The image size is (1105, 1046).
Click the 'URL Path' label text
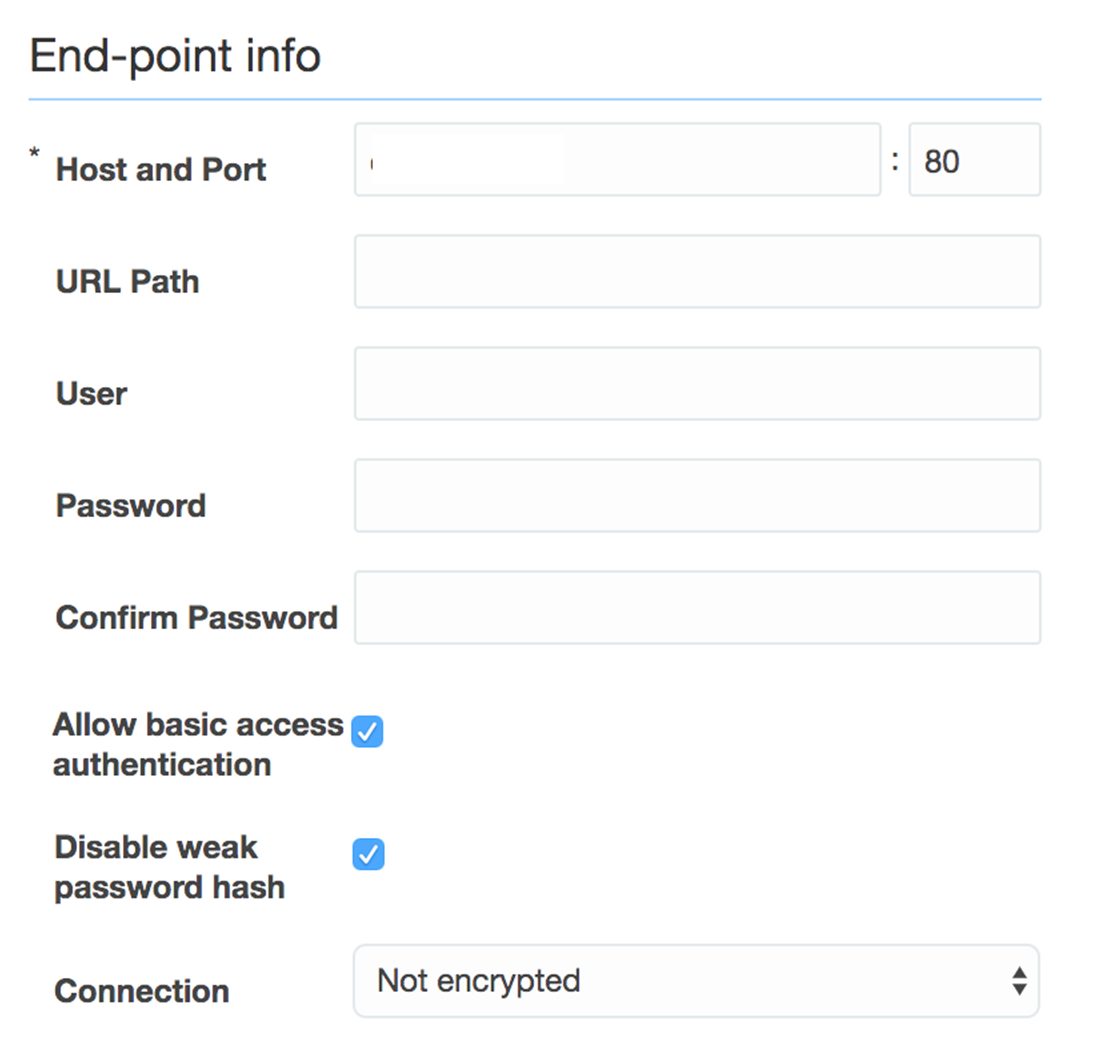click(128, 282)
